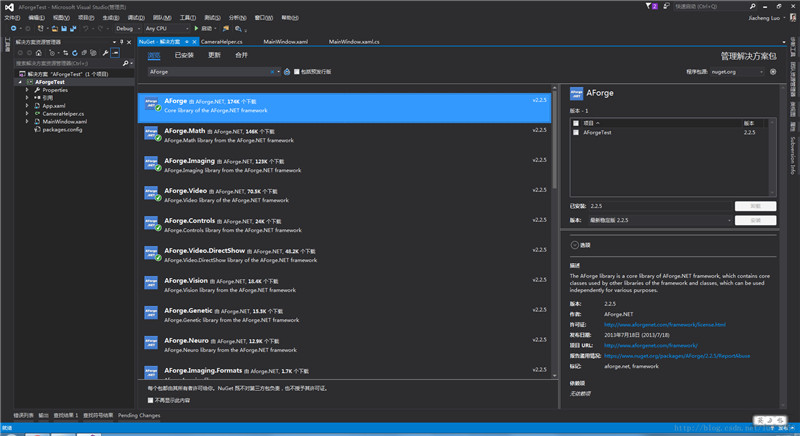Click the notifications flag filter icon
Viewport: 800px width, 436px height.
[x=648, y=6]
